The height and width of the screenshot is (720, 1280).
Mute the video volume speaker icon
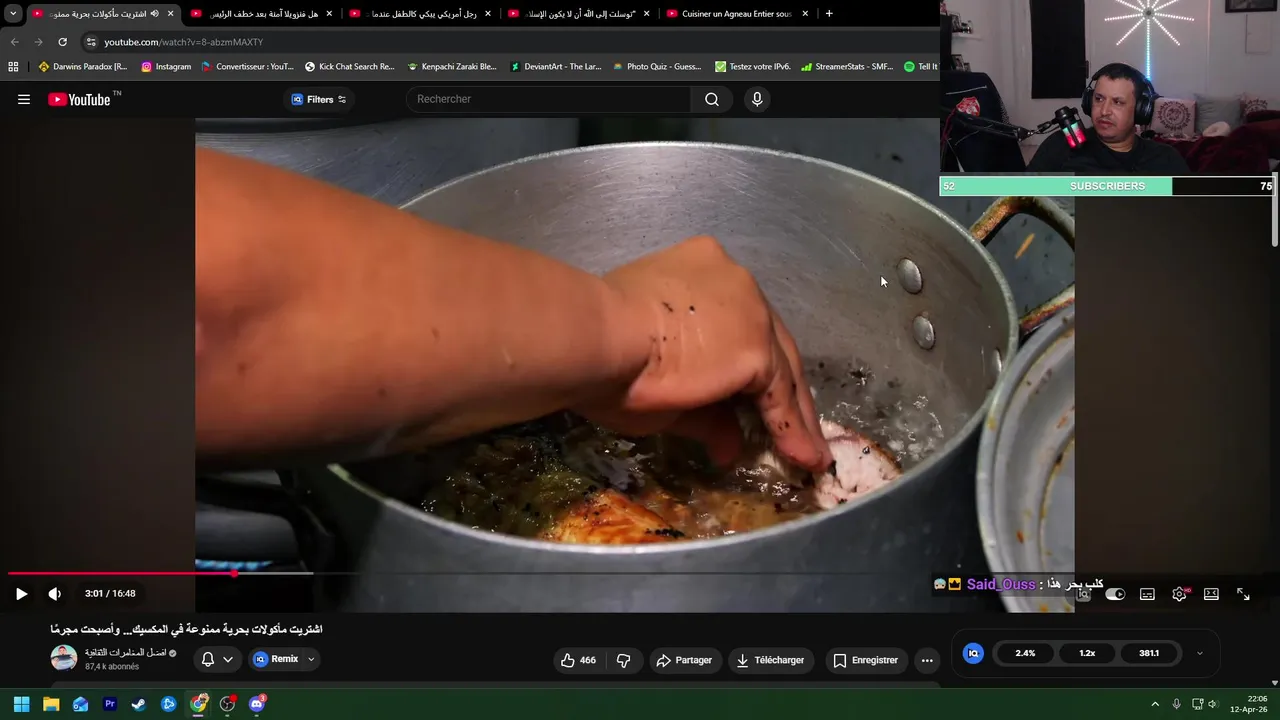tap(55, 593)
